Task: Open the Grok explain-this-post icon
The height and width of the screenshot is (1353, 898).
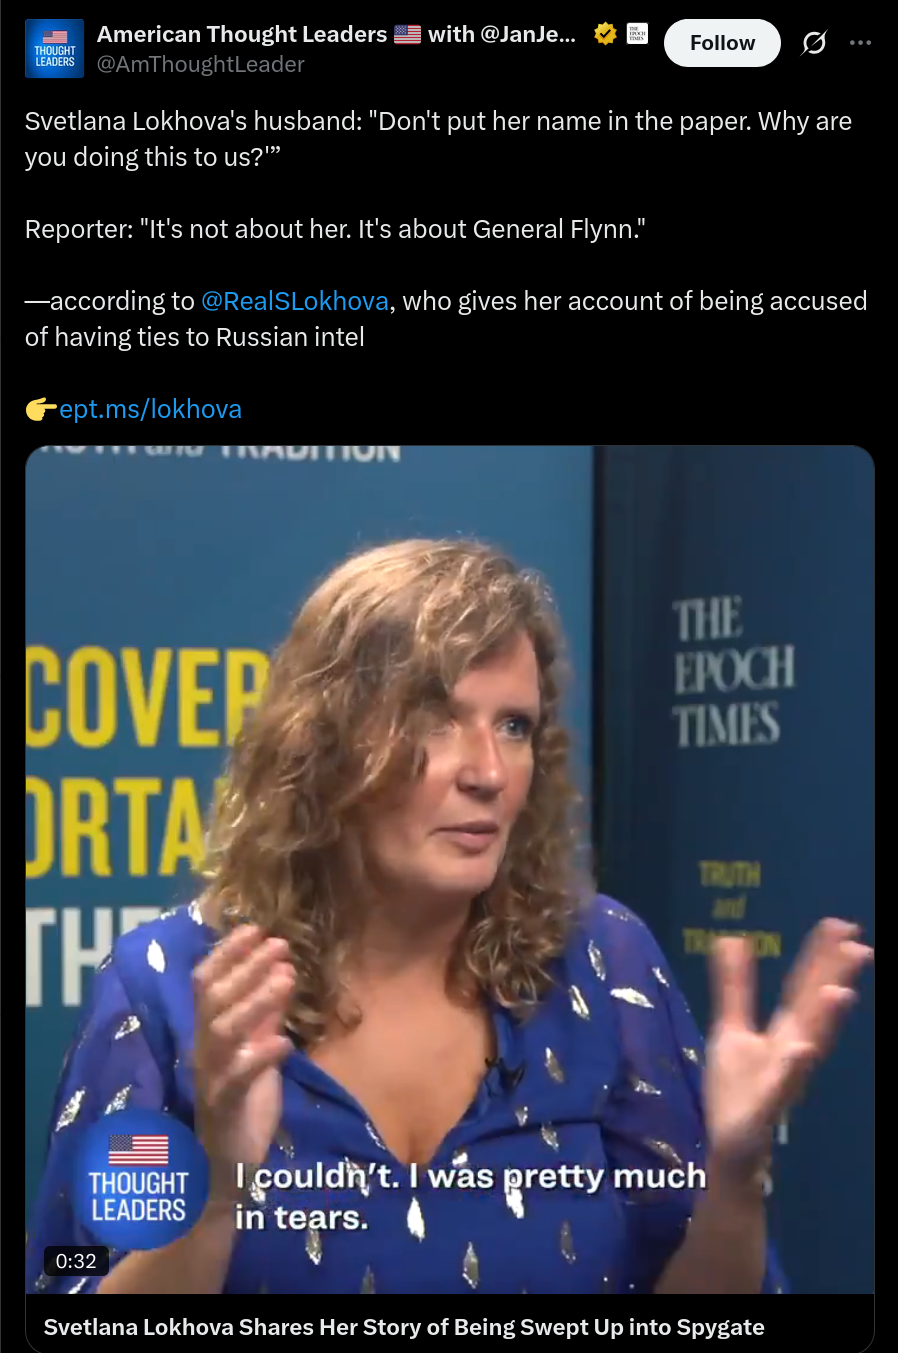Action: coord(814,43)
